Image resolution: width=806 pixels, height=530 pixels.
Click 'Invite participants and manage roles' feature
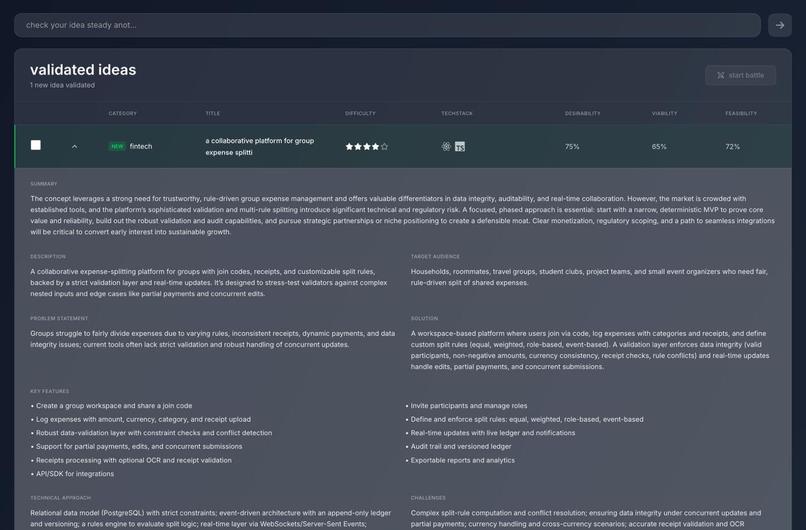[x=469, y=406]
